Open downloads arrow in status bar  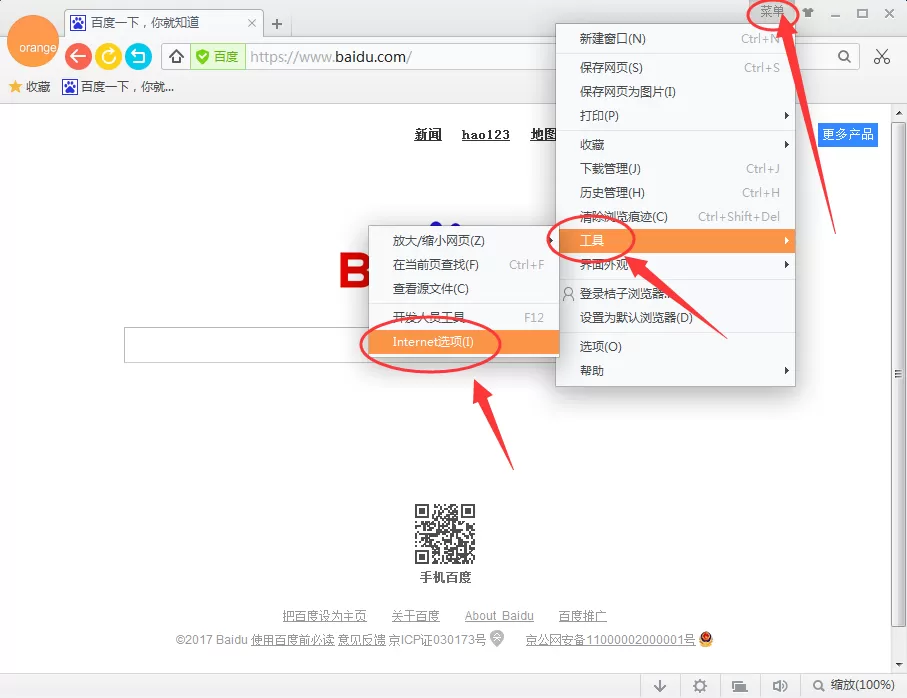(x=660, y=686)
